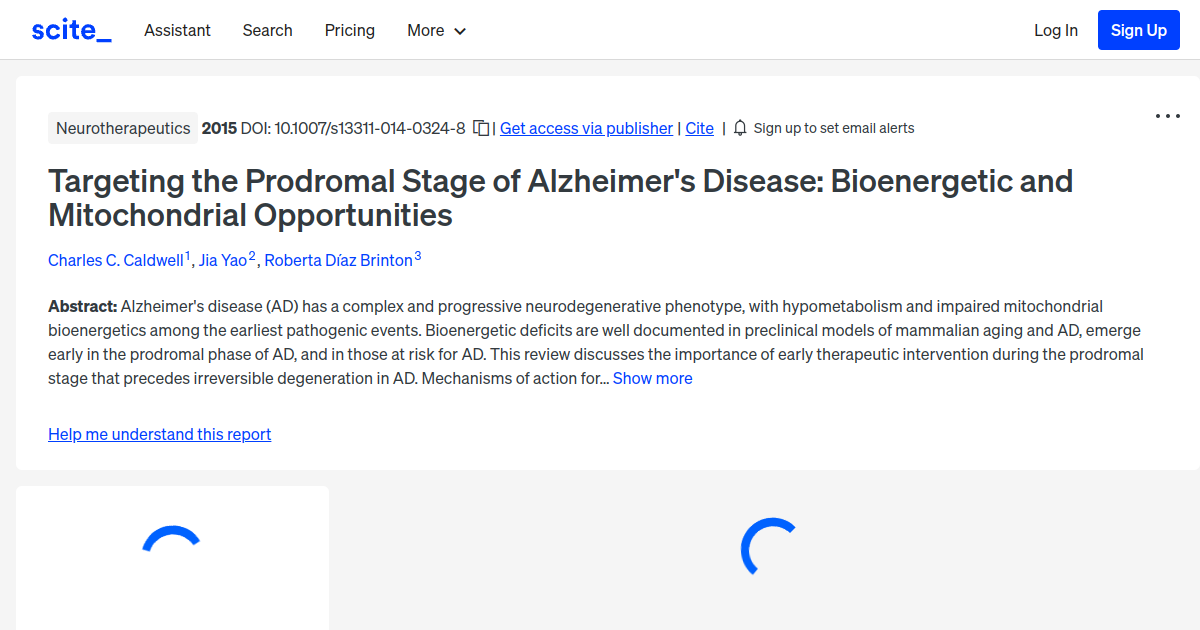The image size is (1200, 630).
Task: Click Help me understand this report
Action: pos(159,434)
